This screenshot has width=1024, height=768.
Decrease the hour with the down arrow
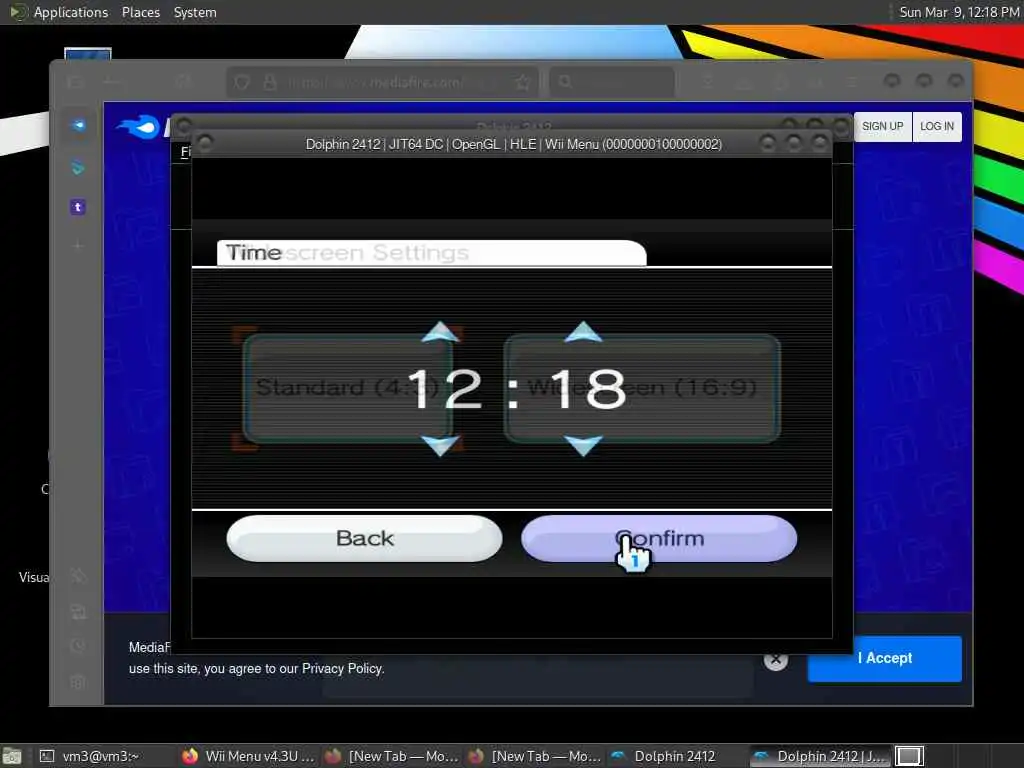pos(441,445)
